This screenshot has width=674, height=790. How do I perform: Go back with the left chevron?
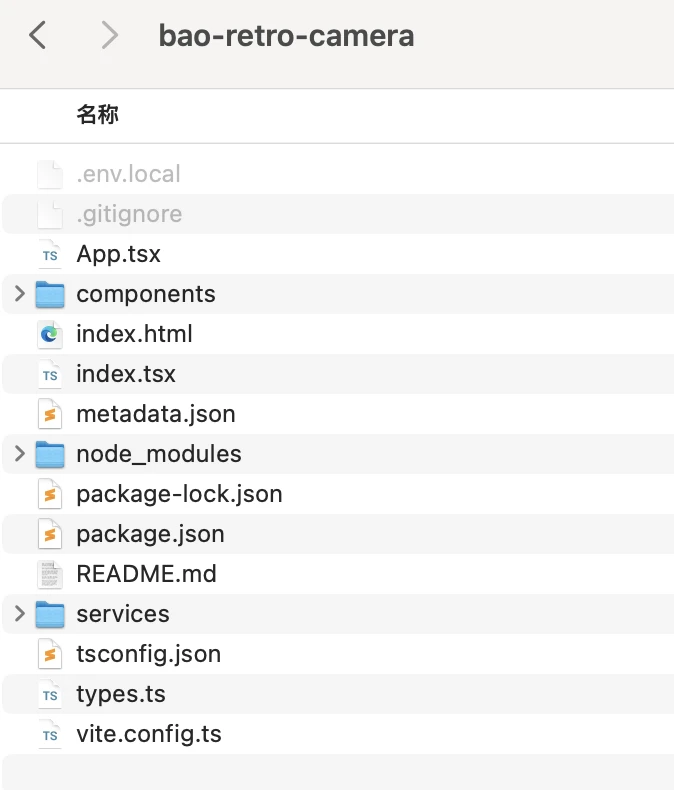tap(37, 35)
